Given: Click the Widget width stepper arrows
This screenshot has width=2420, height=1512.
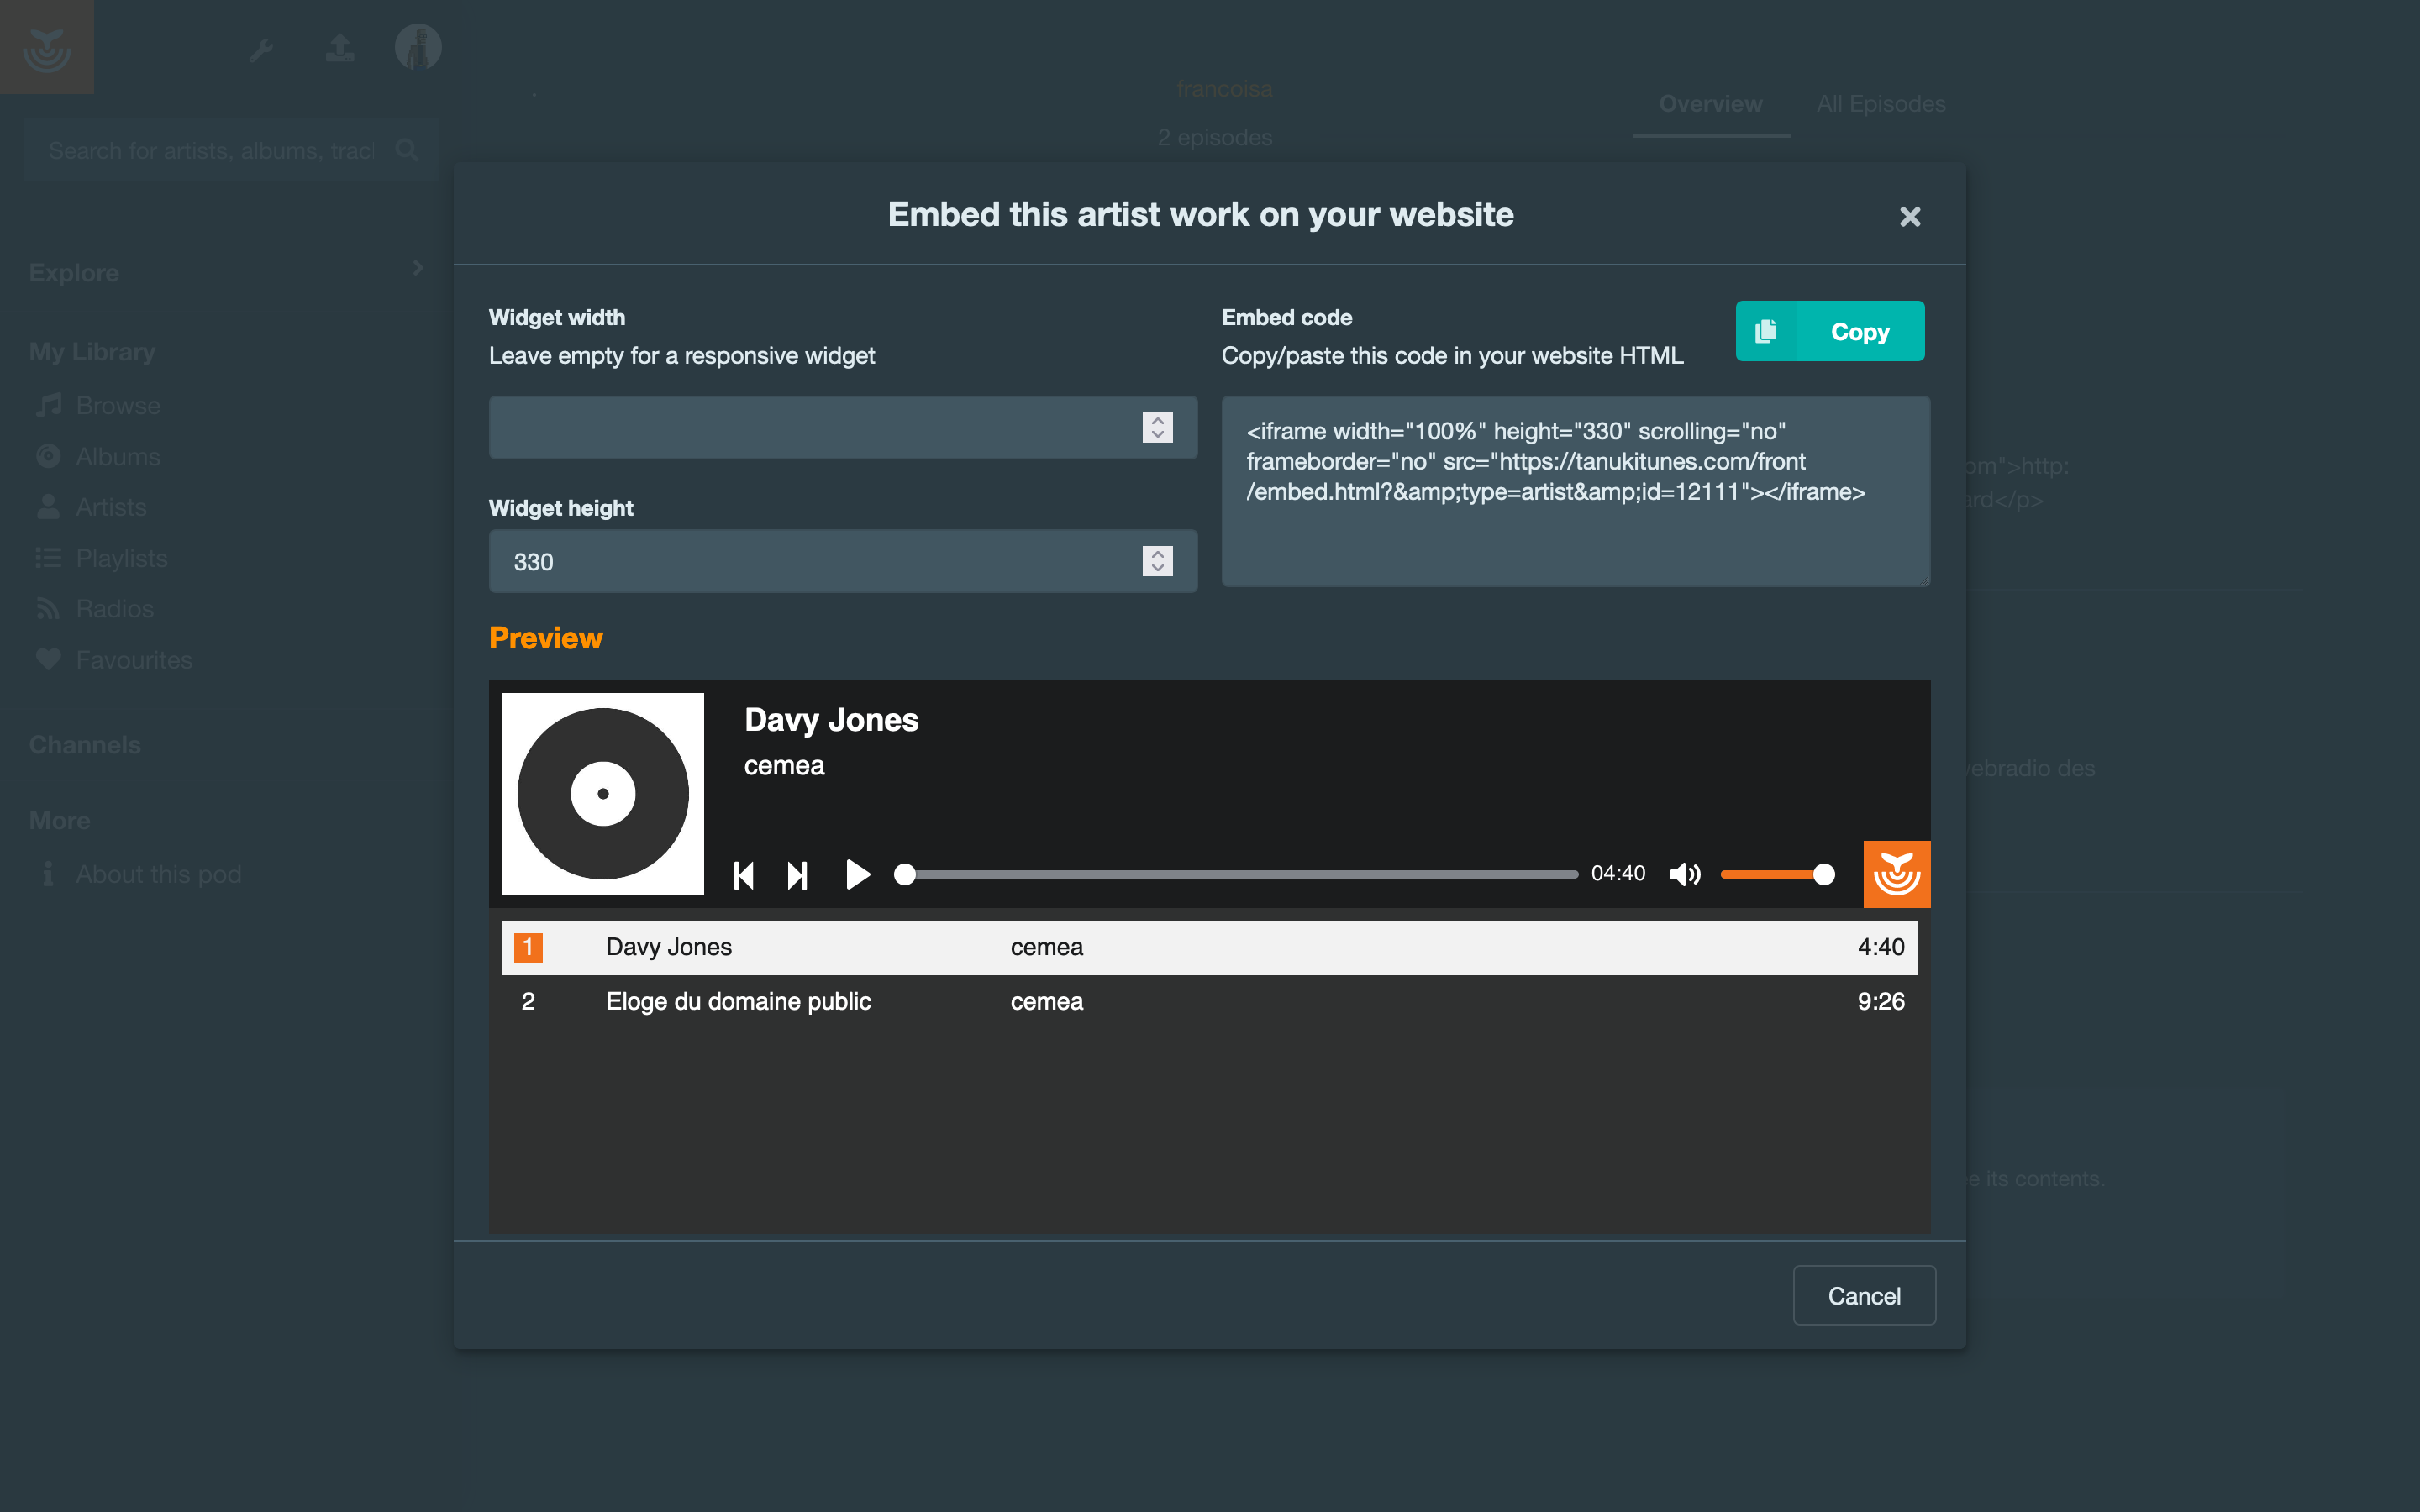Looking at the screenshot, I should pyautogui.click(x=1157, y=428).
